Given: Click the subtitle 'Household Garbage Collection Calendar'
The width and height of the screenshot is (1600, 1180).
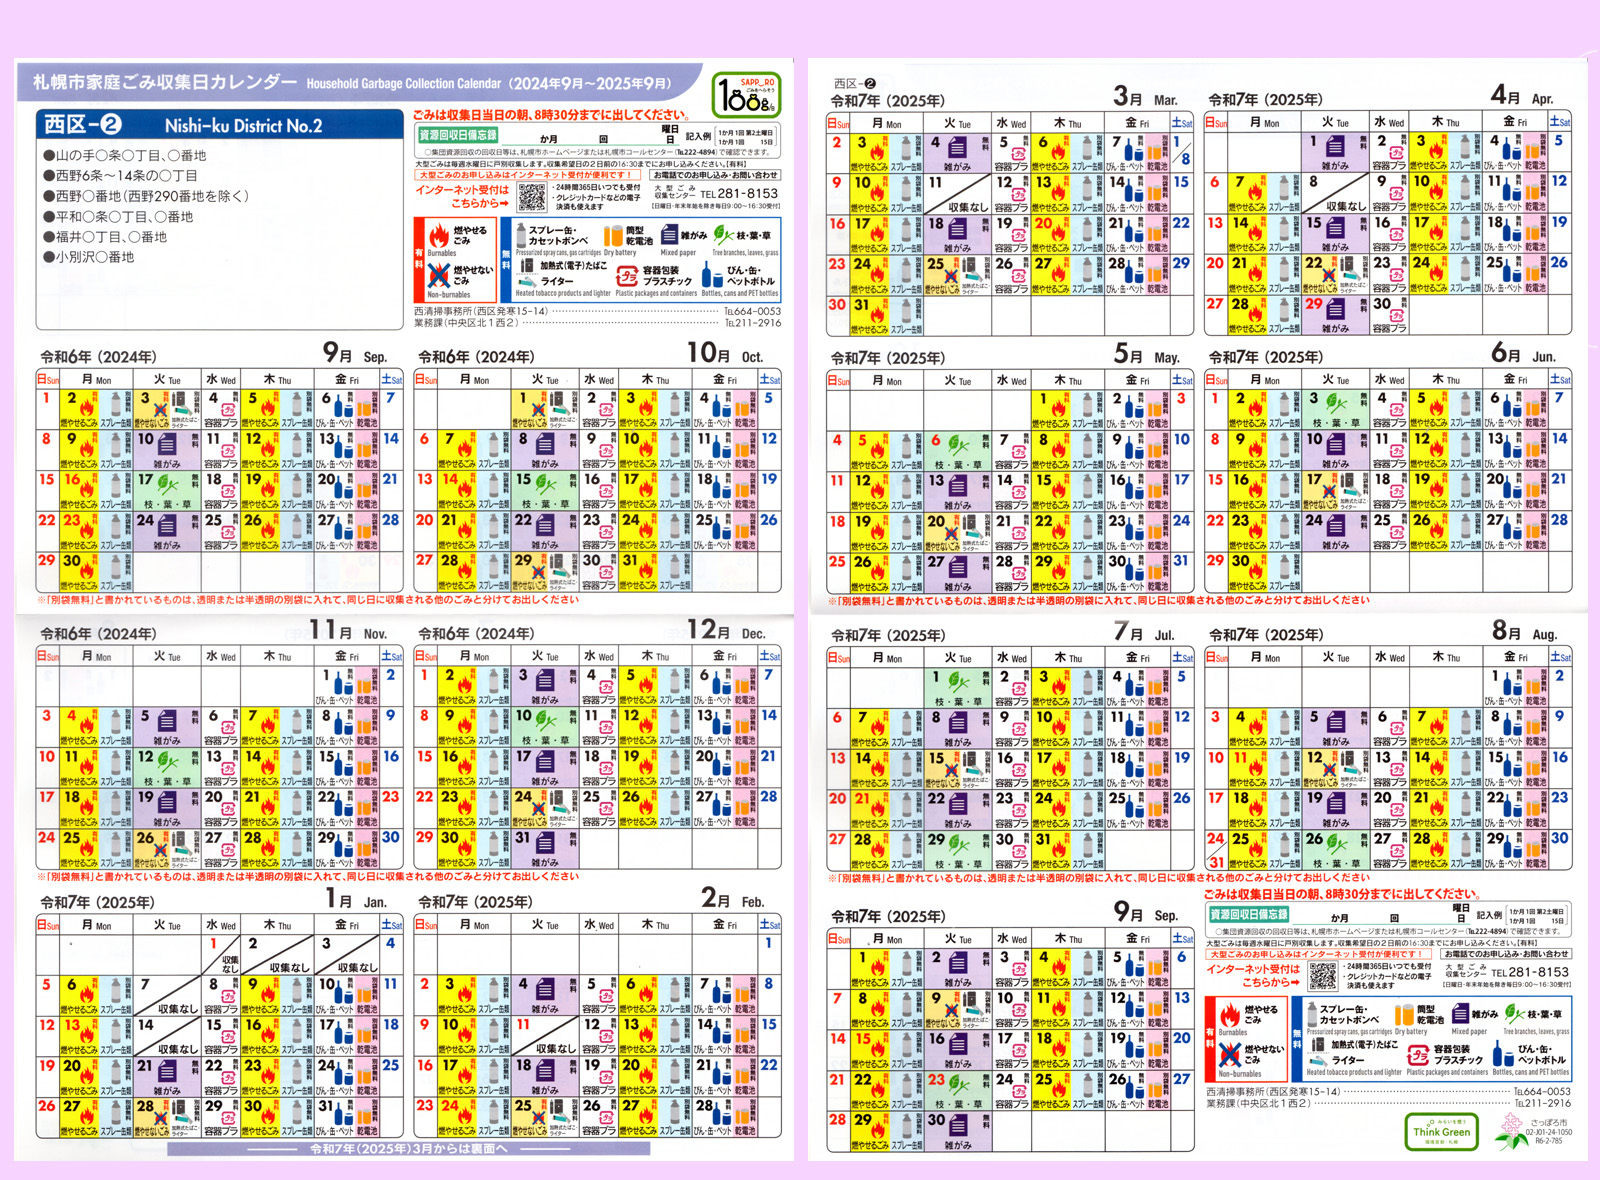Looking at the screenshot, I should pos(404,84).
